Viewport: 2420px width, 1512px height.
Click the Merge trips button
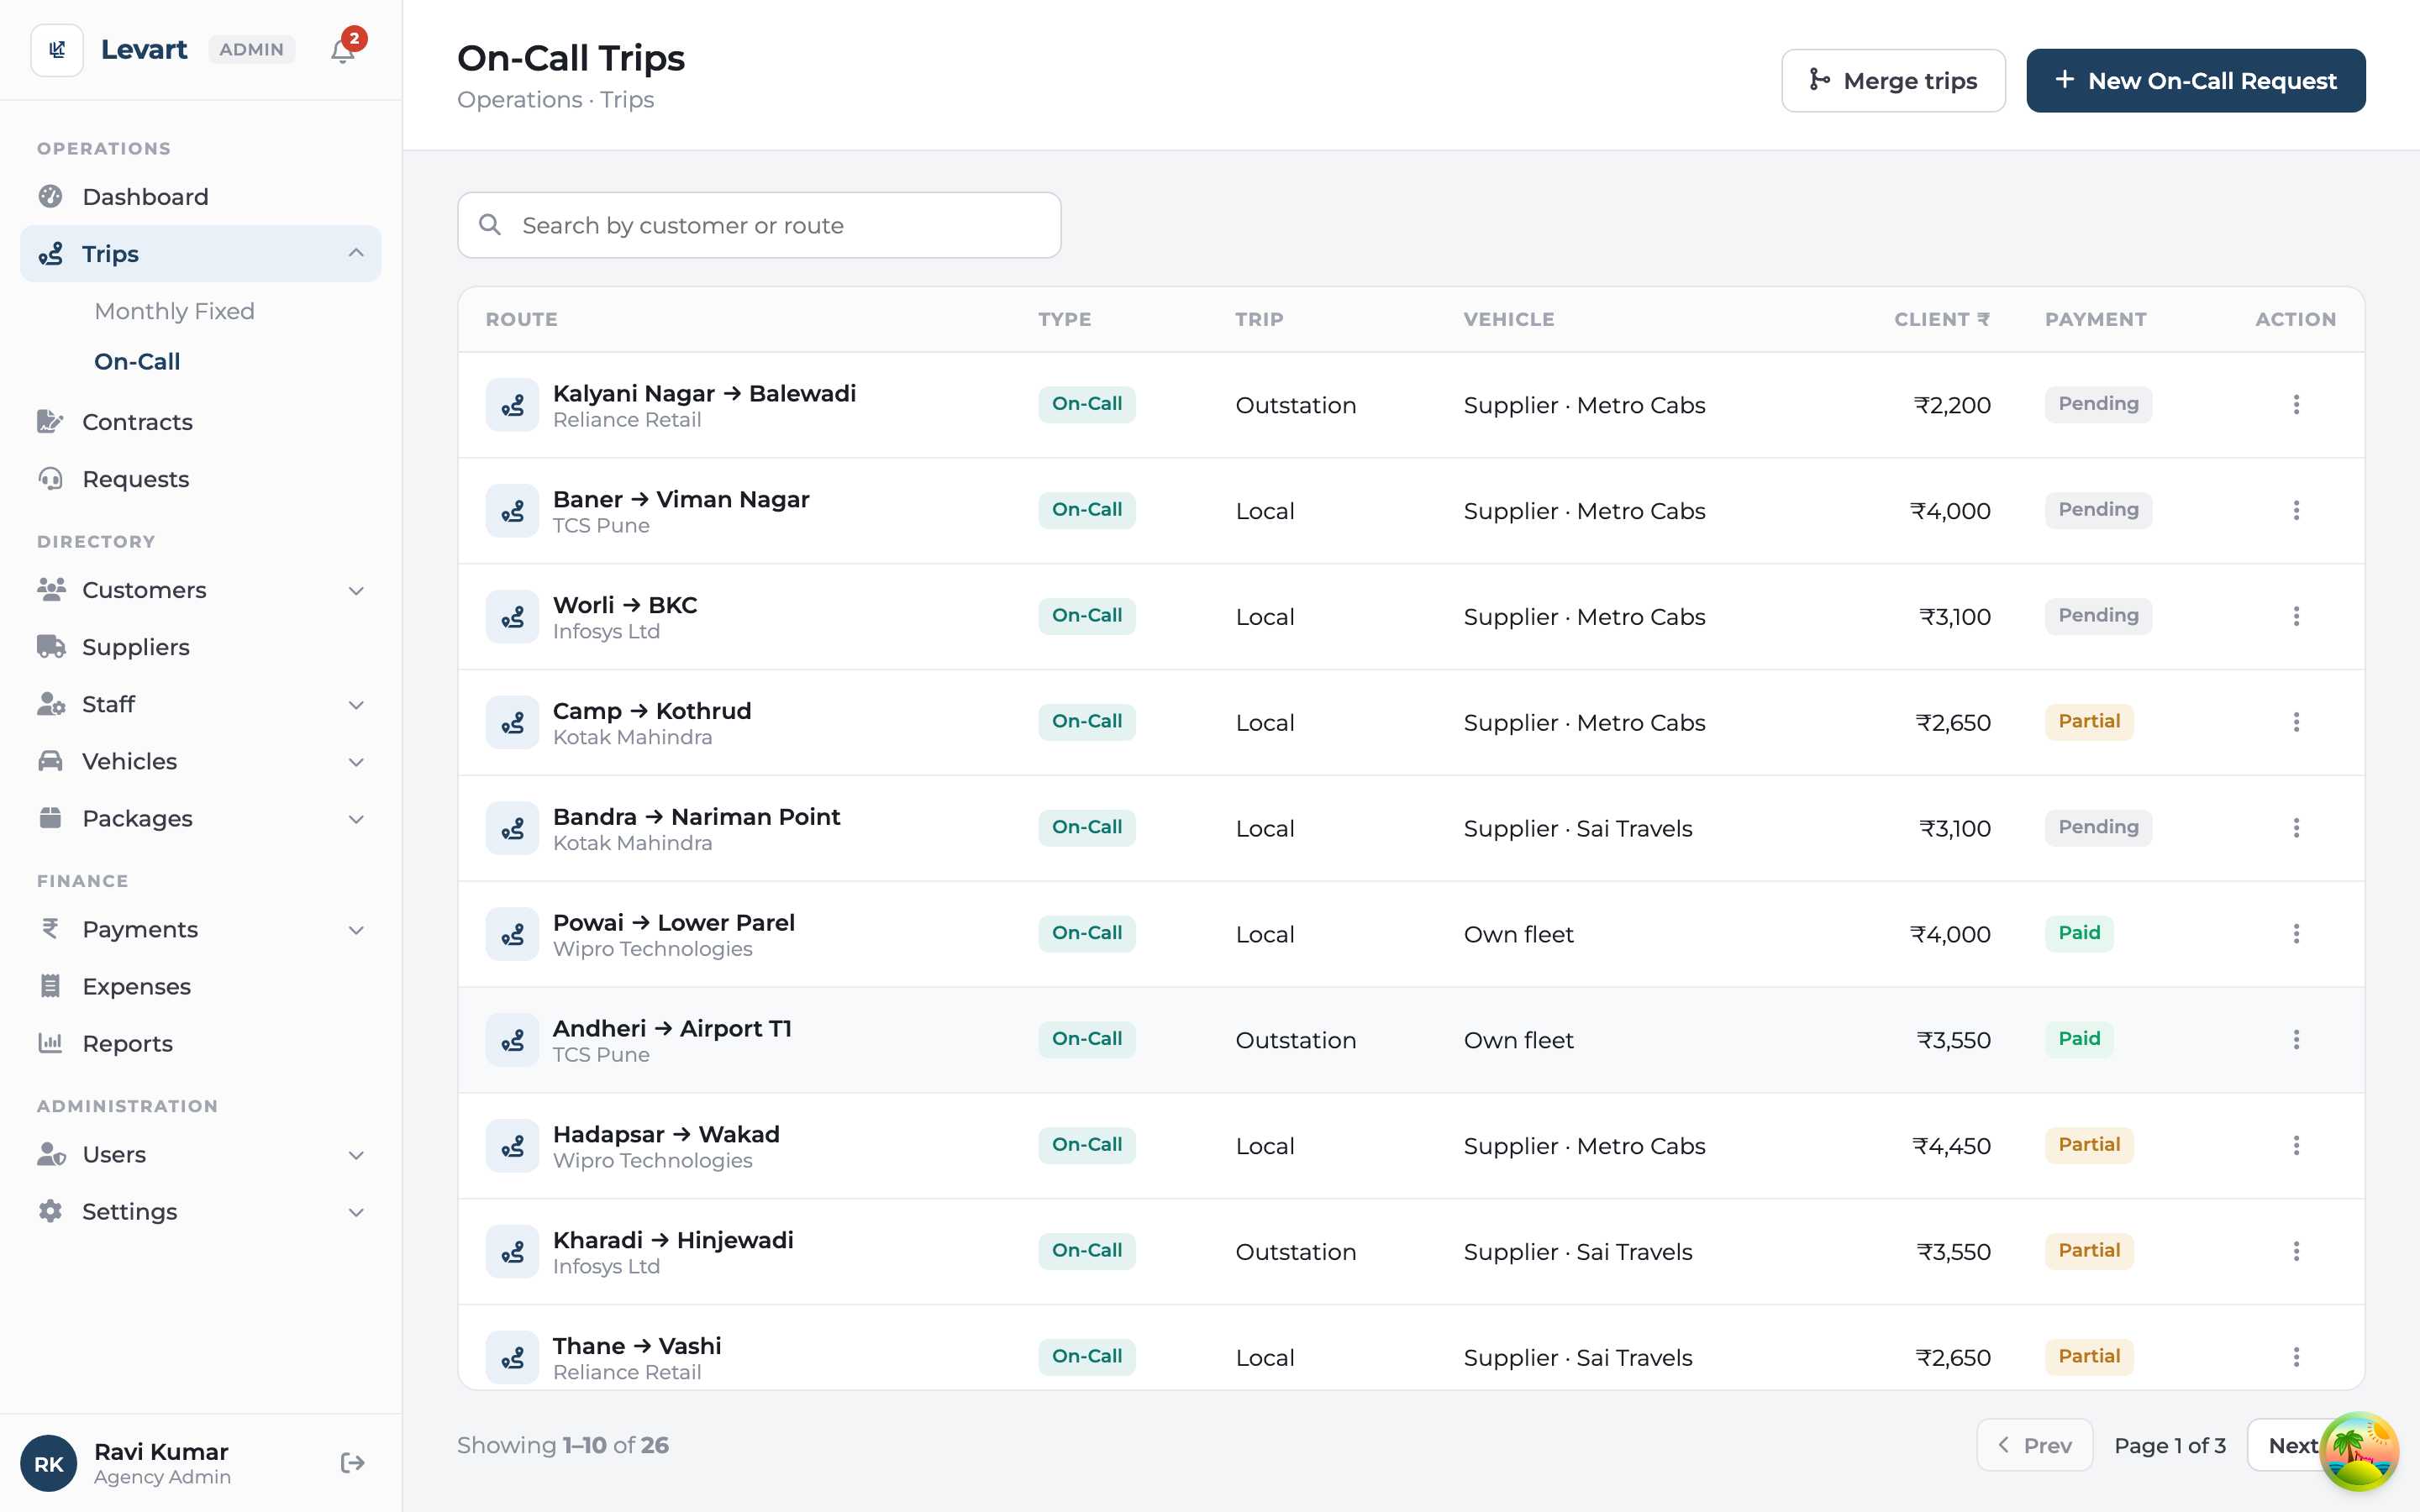pyautogui.click(x=1893, y=80)
